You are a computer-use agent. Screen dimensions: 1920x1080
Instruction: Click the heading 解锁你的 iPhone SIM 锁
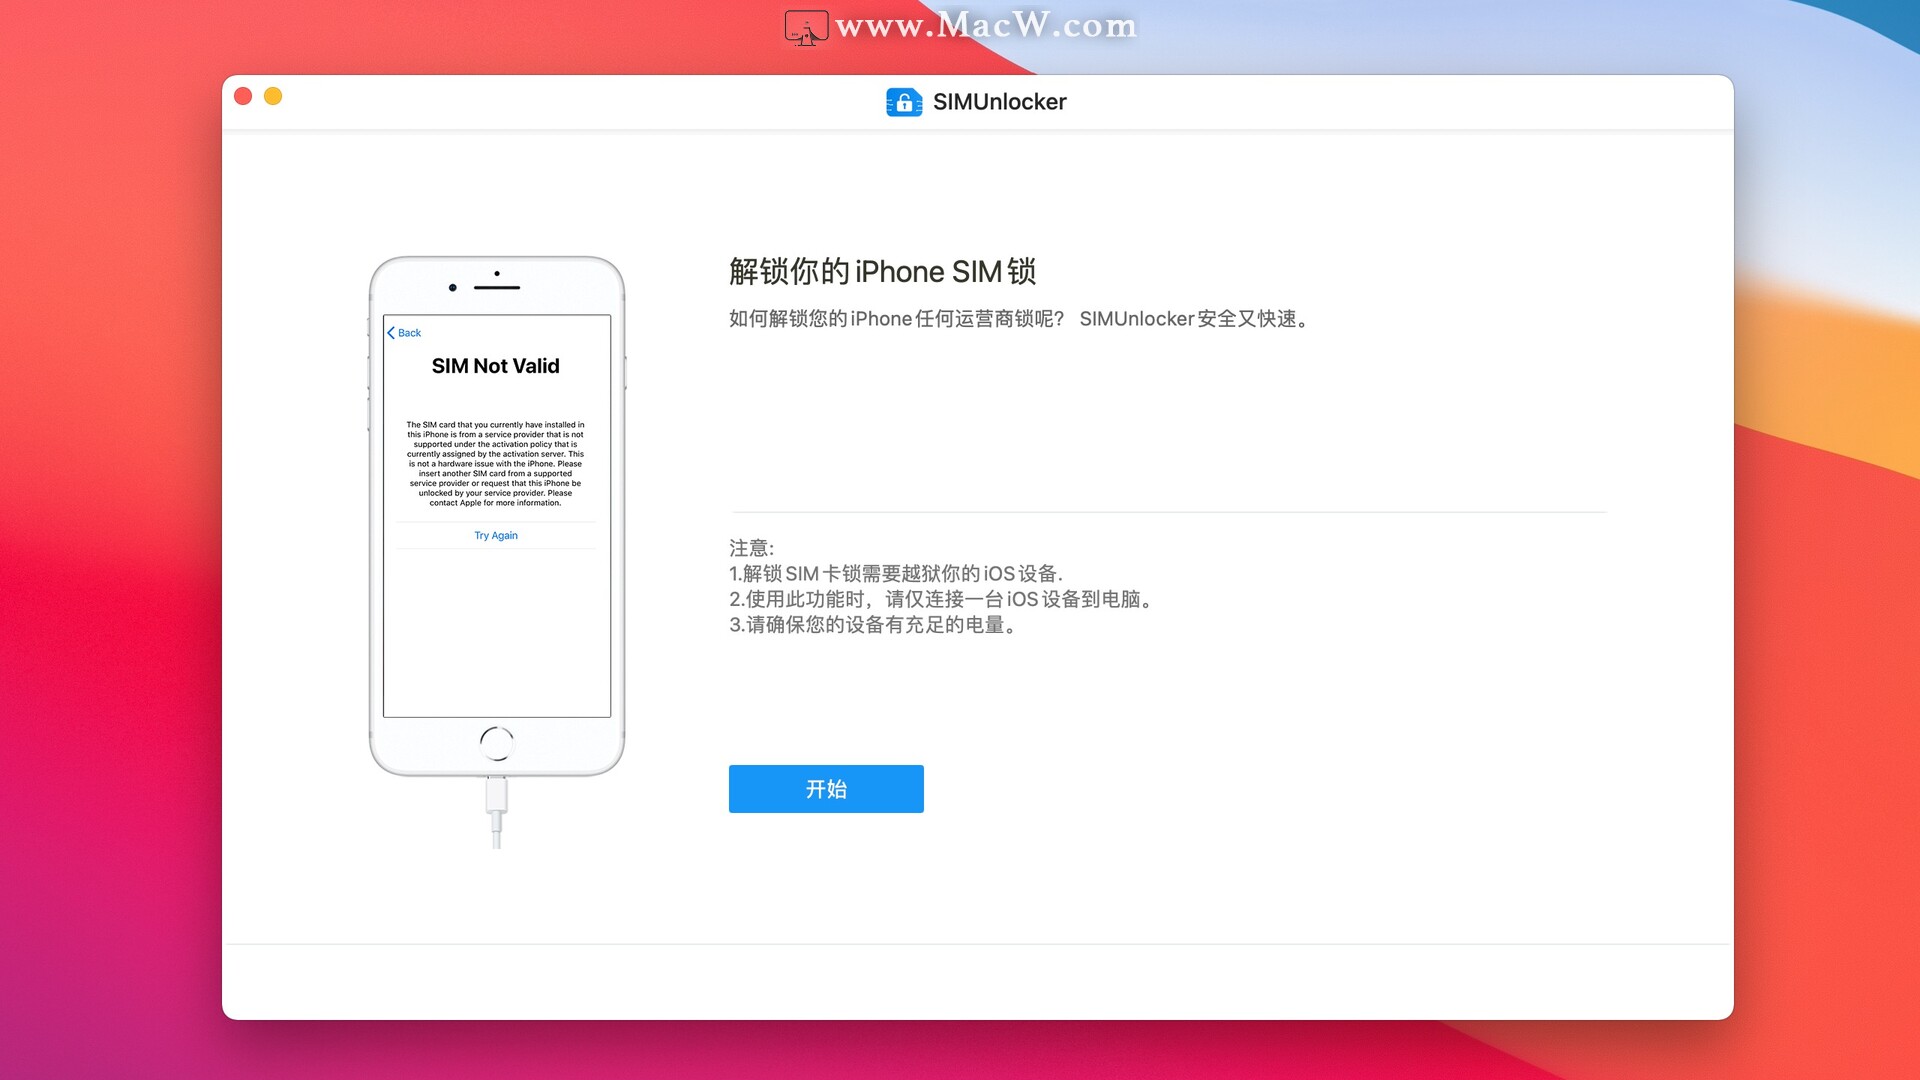(882, 272)
